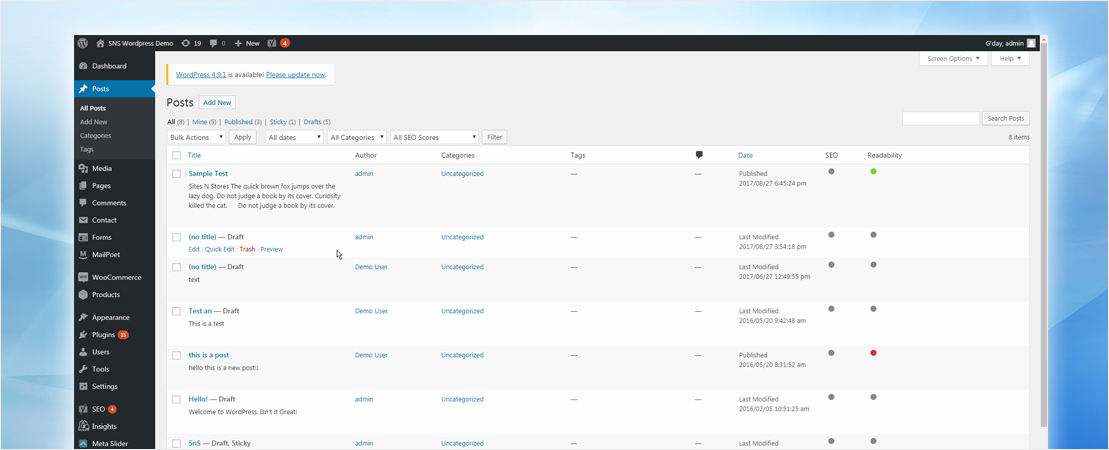Select checkbox for 'this is a post'
The height and width of the screenshot is (450, 1109).
click(x=177, y=355)
